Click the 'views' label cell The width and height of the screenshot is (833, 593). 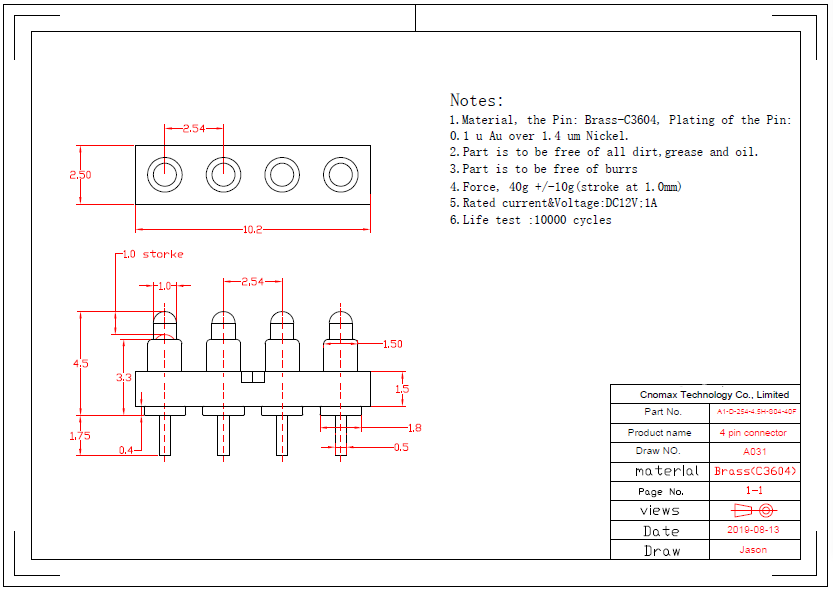point(660,511)
